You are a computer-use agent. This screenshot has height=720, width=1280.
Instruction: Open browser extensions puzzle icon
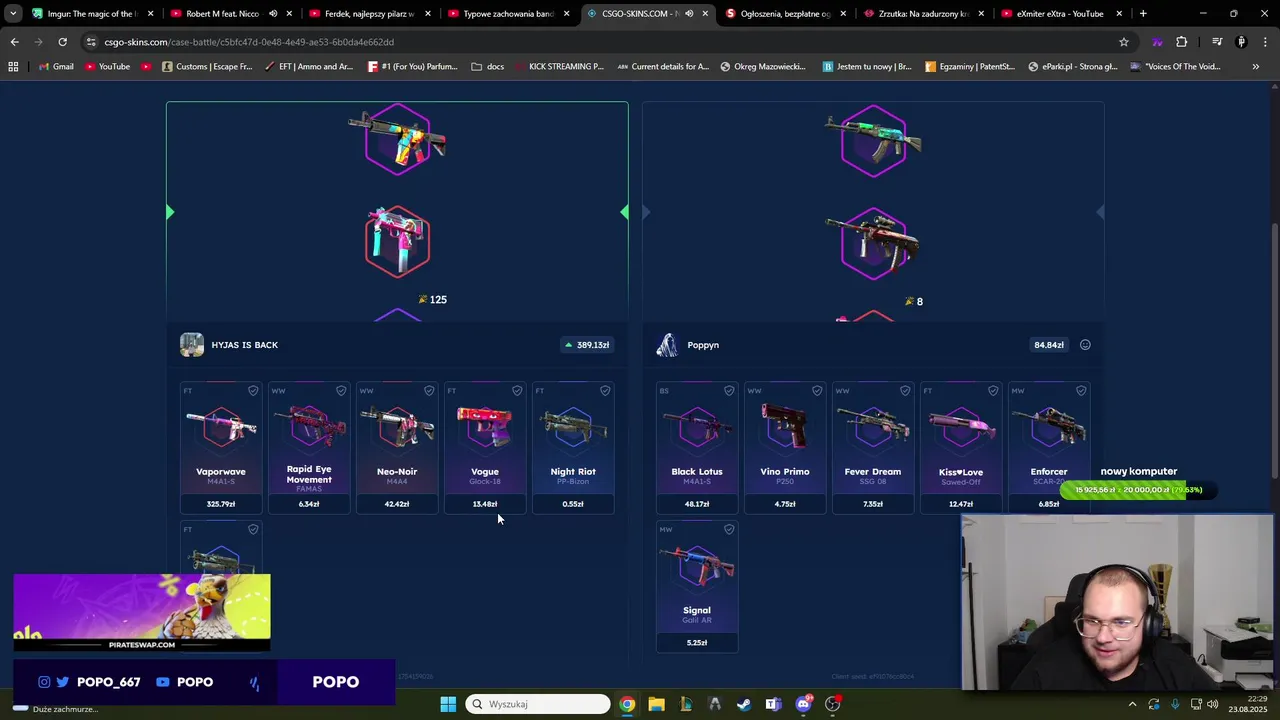click(x=1182, y=42)
